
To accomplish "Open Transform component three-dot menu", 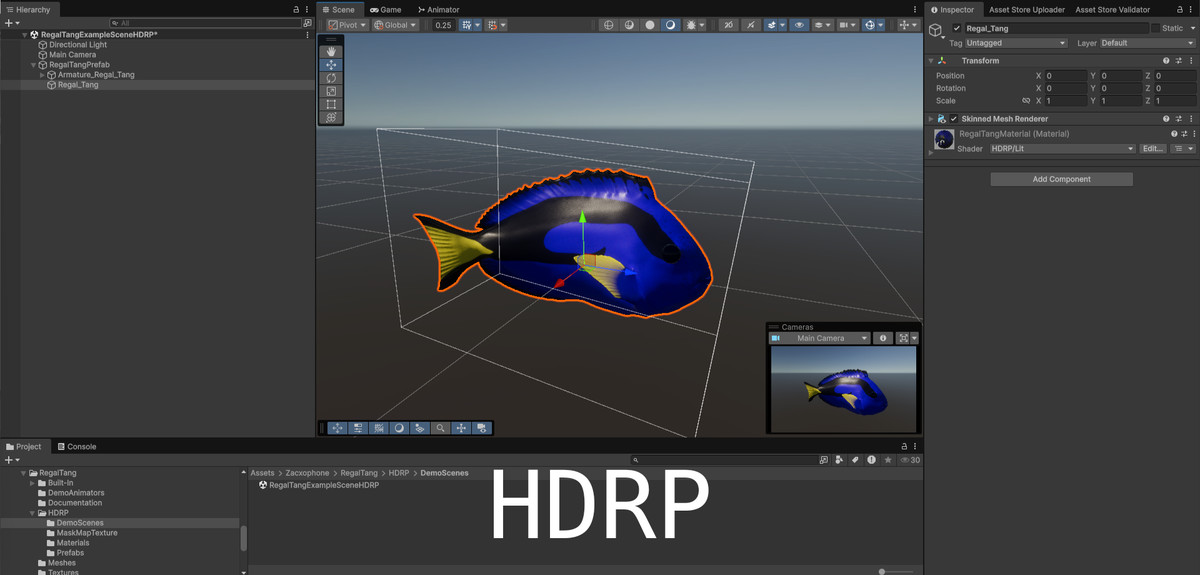I will point(1190,61).
